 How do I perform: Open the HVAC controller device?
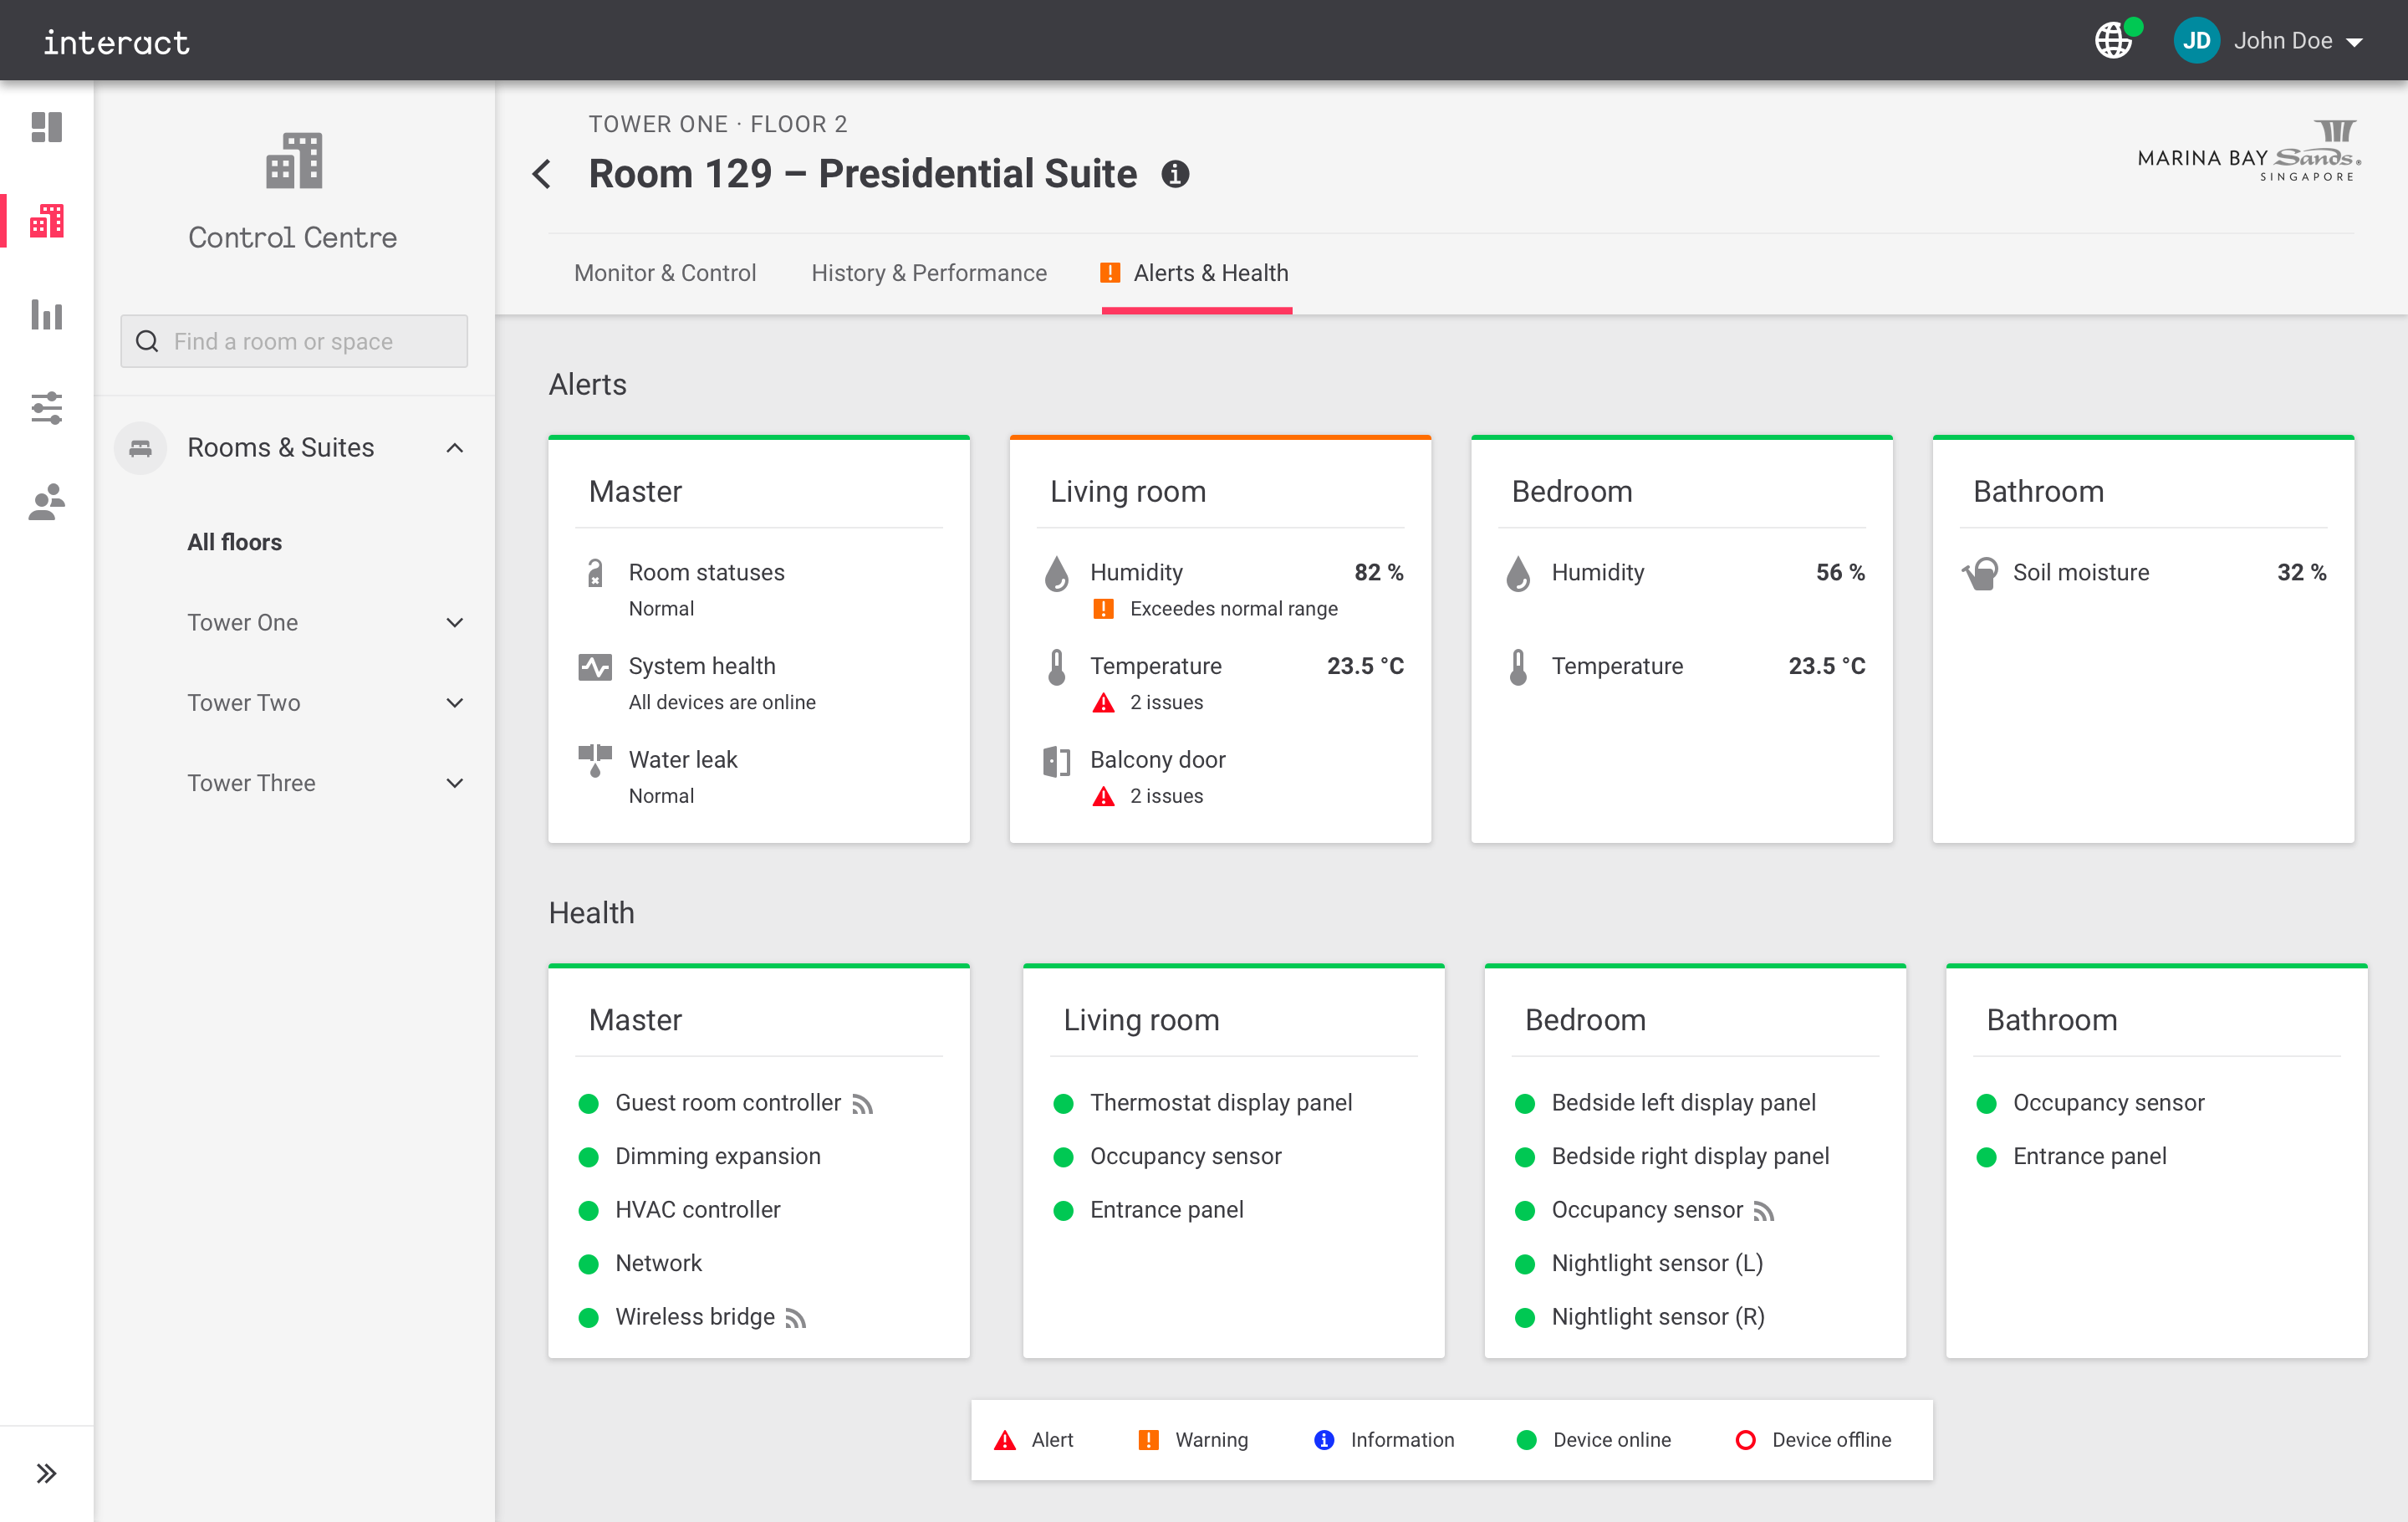(697, 1209)
